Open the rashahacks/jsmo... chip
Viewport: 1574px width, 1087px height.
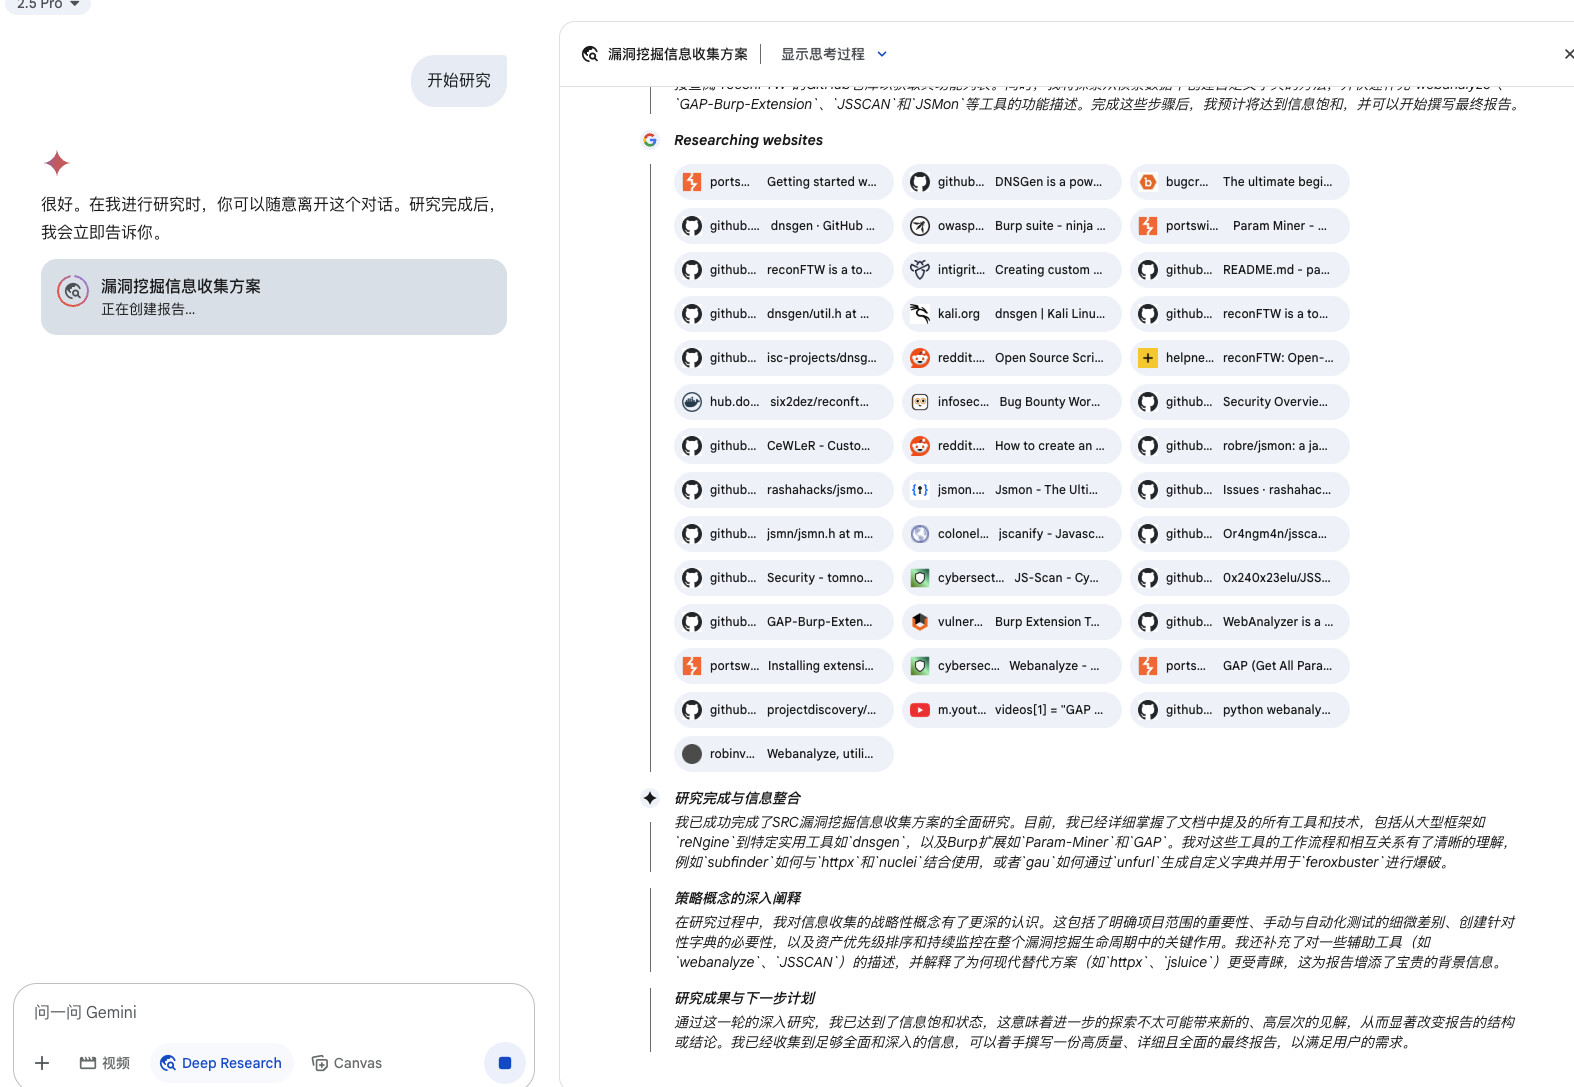coord(783,490)
